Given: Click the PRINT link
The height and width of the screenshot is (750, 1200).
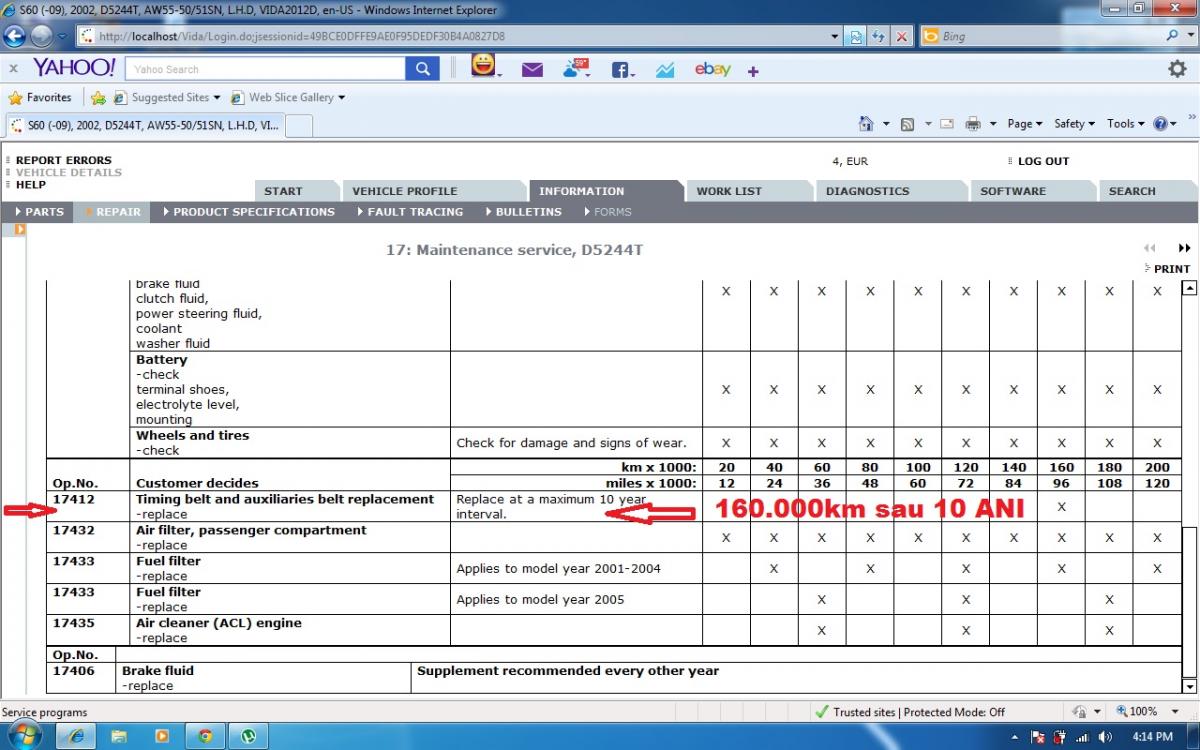Looking at the screenshot, I should (1171, 269).
